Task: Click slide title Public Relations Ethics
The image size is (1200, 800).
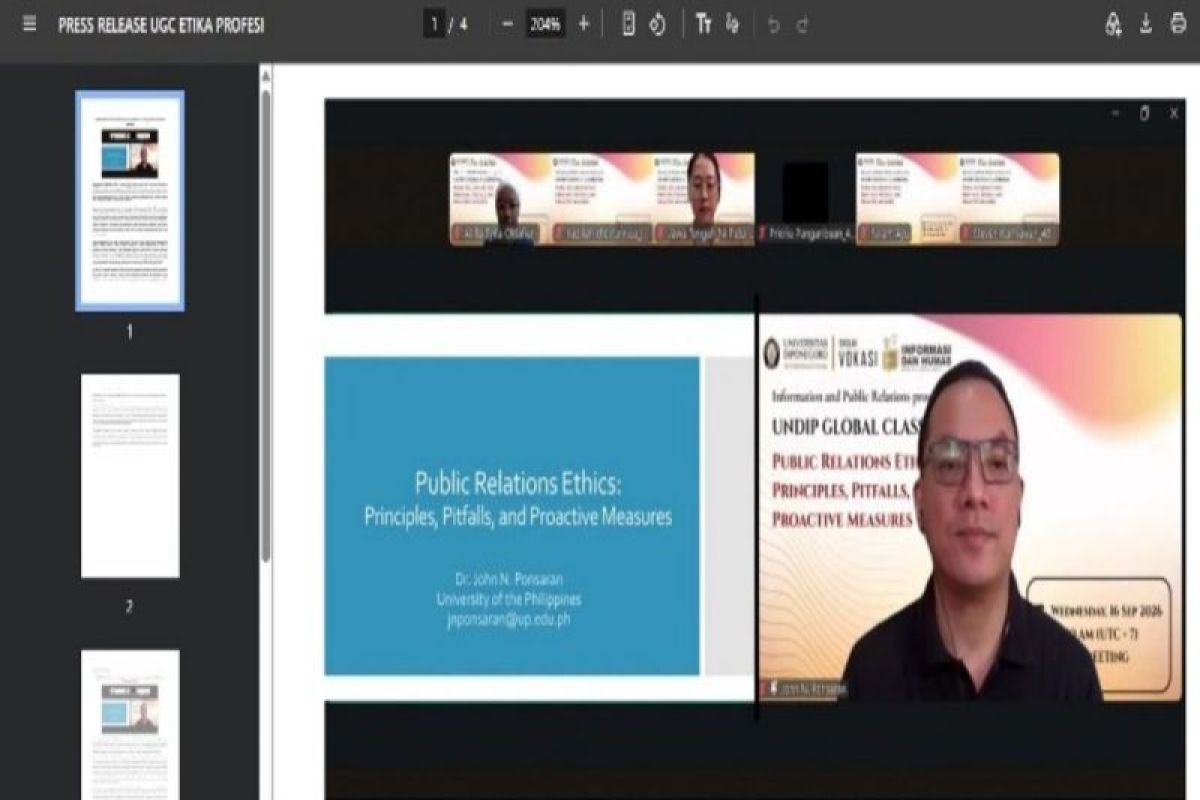Action: [x=518, y=485]
